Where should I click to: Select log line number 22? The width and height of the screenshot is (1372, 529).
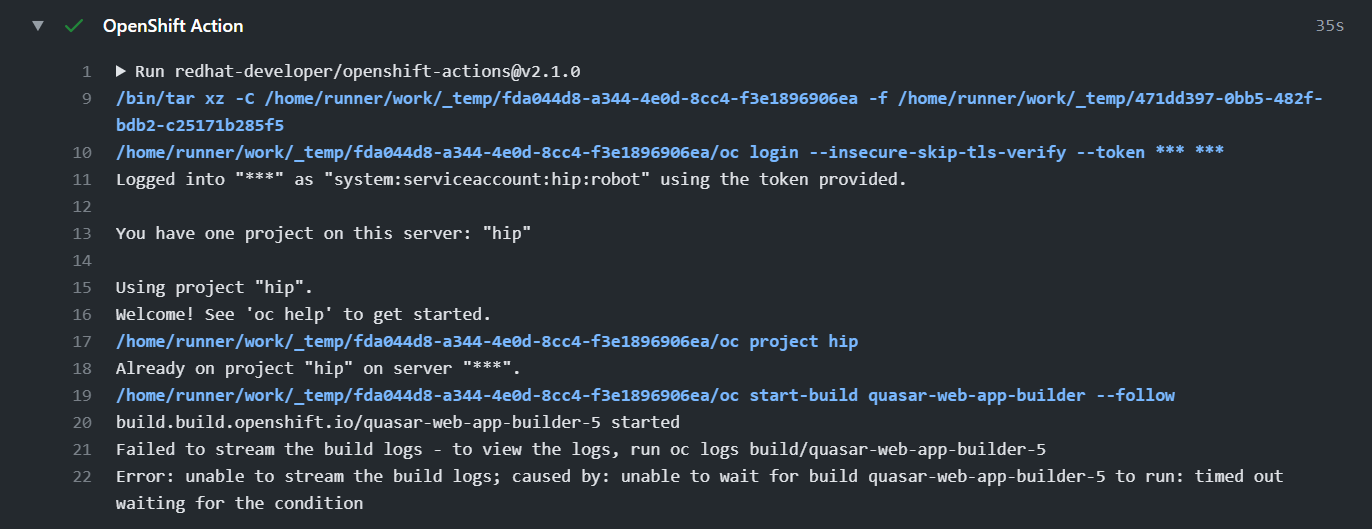point(82,477)
